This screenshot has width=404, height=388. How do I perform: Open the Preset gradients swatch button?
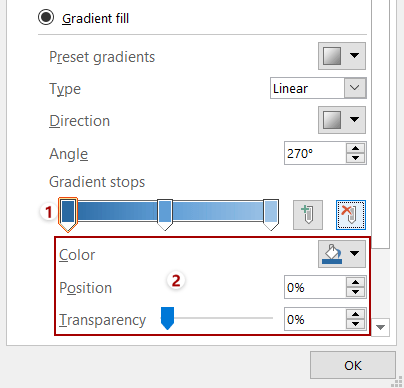pyautogui.click(x=332, y=56)
